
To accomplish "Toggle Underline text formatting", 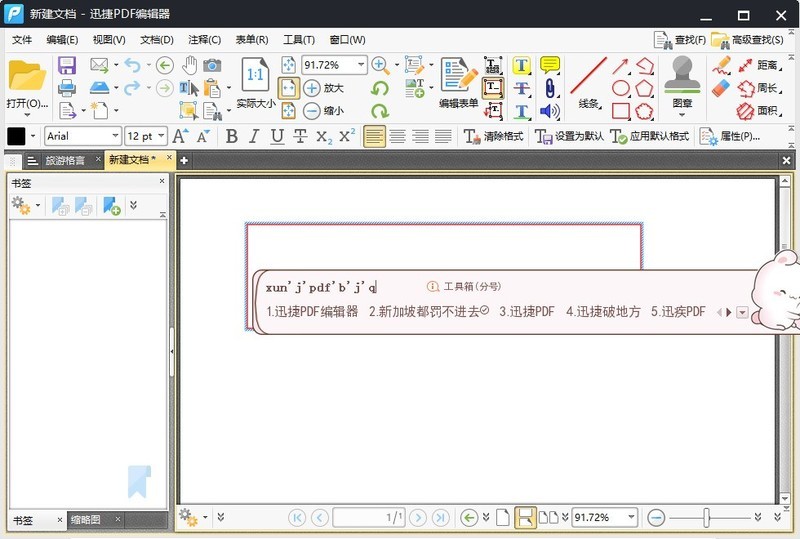I will tap(277, 137).
